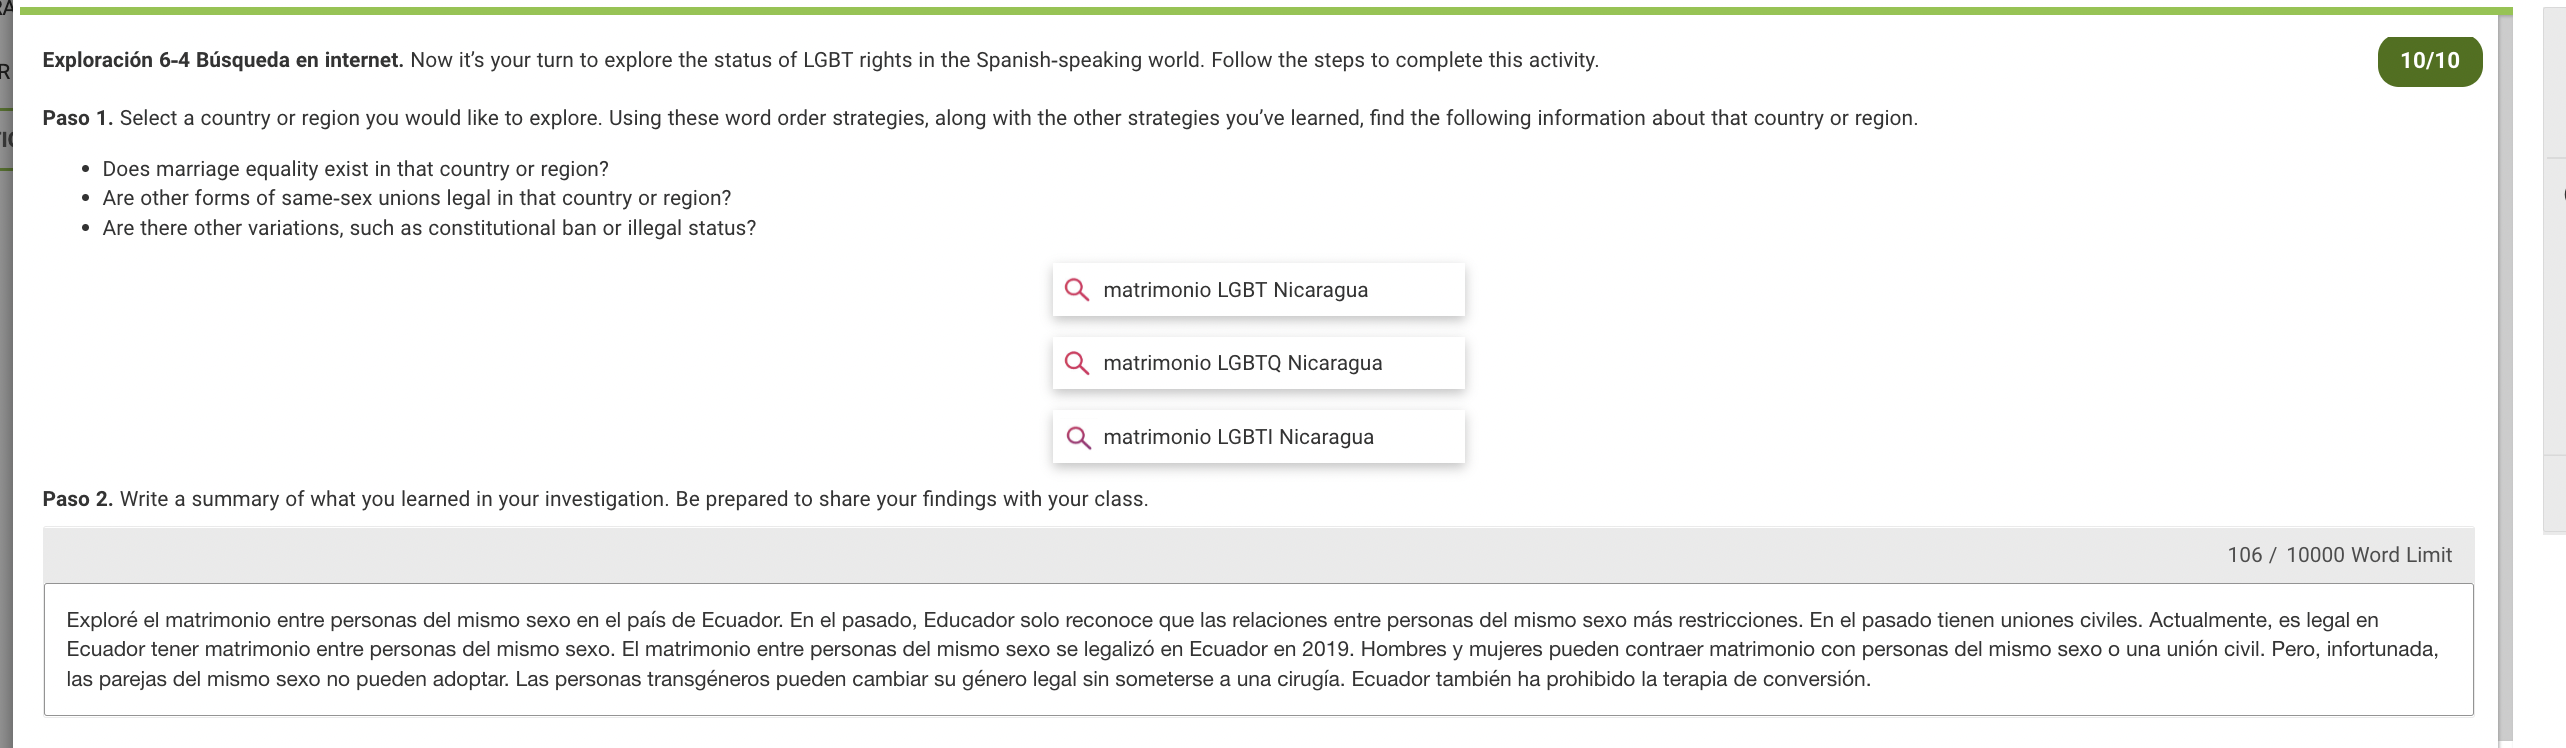Click the marriage equality bullet question

coord(355,169)
